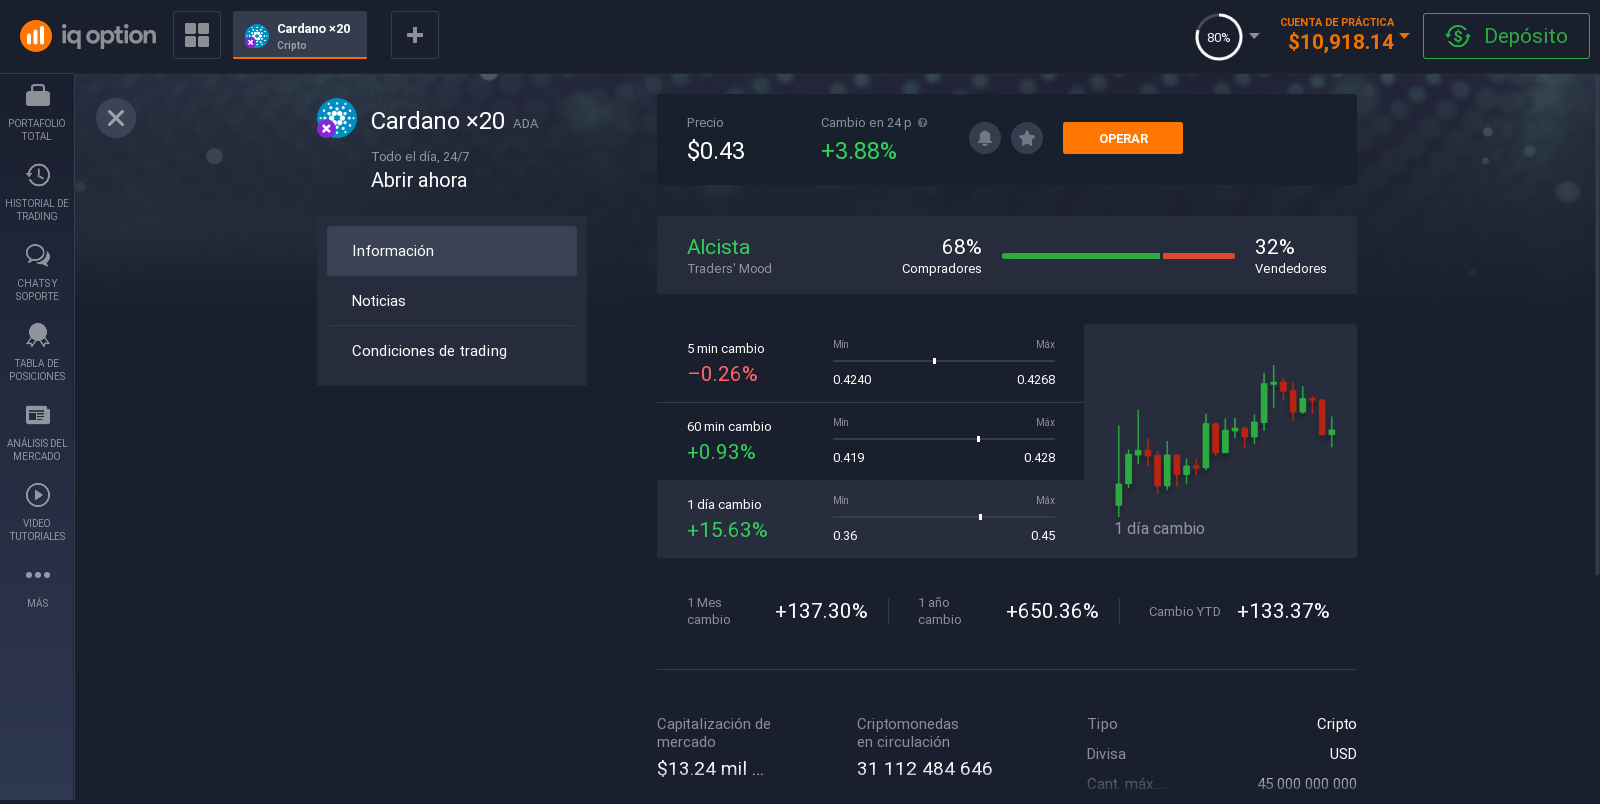Select the 1 día cambio row
This screenshot has width=1600, height=804.
(870, 519)
